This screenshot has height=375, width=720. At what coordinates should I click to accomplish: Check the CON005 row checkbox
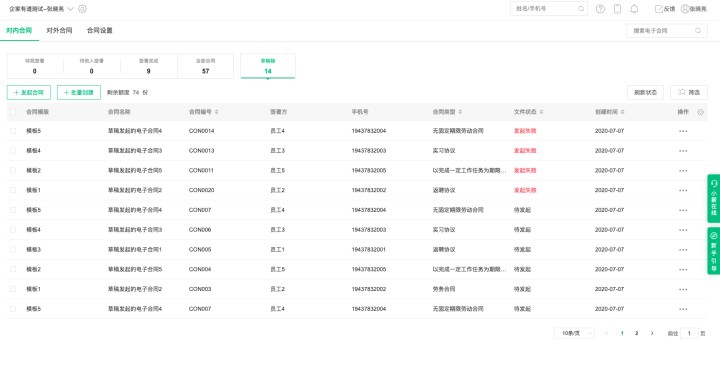(x=13, y=250)
